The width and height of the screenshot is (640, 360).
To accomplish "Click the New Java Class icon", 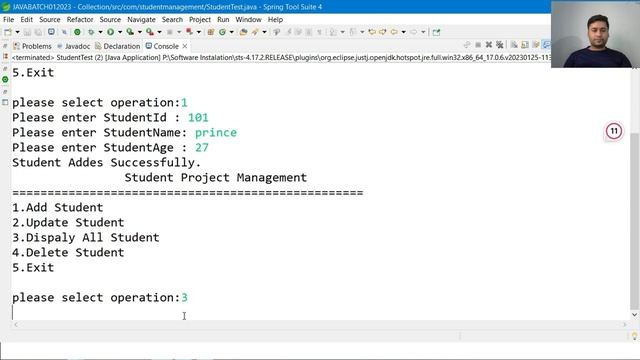I will coord(222,32).
